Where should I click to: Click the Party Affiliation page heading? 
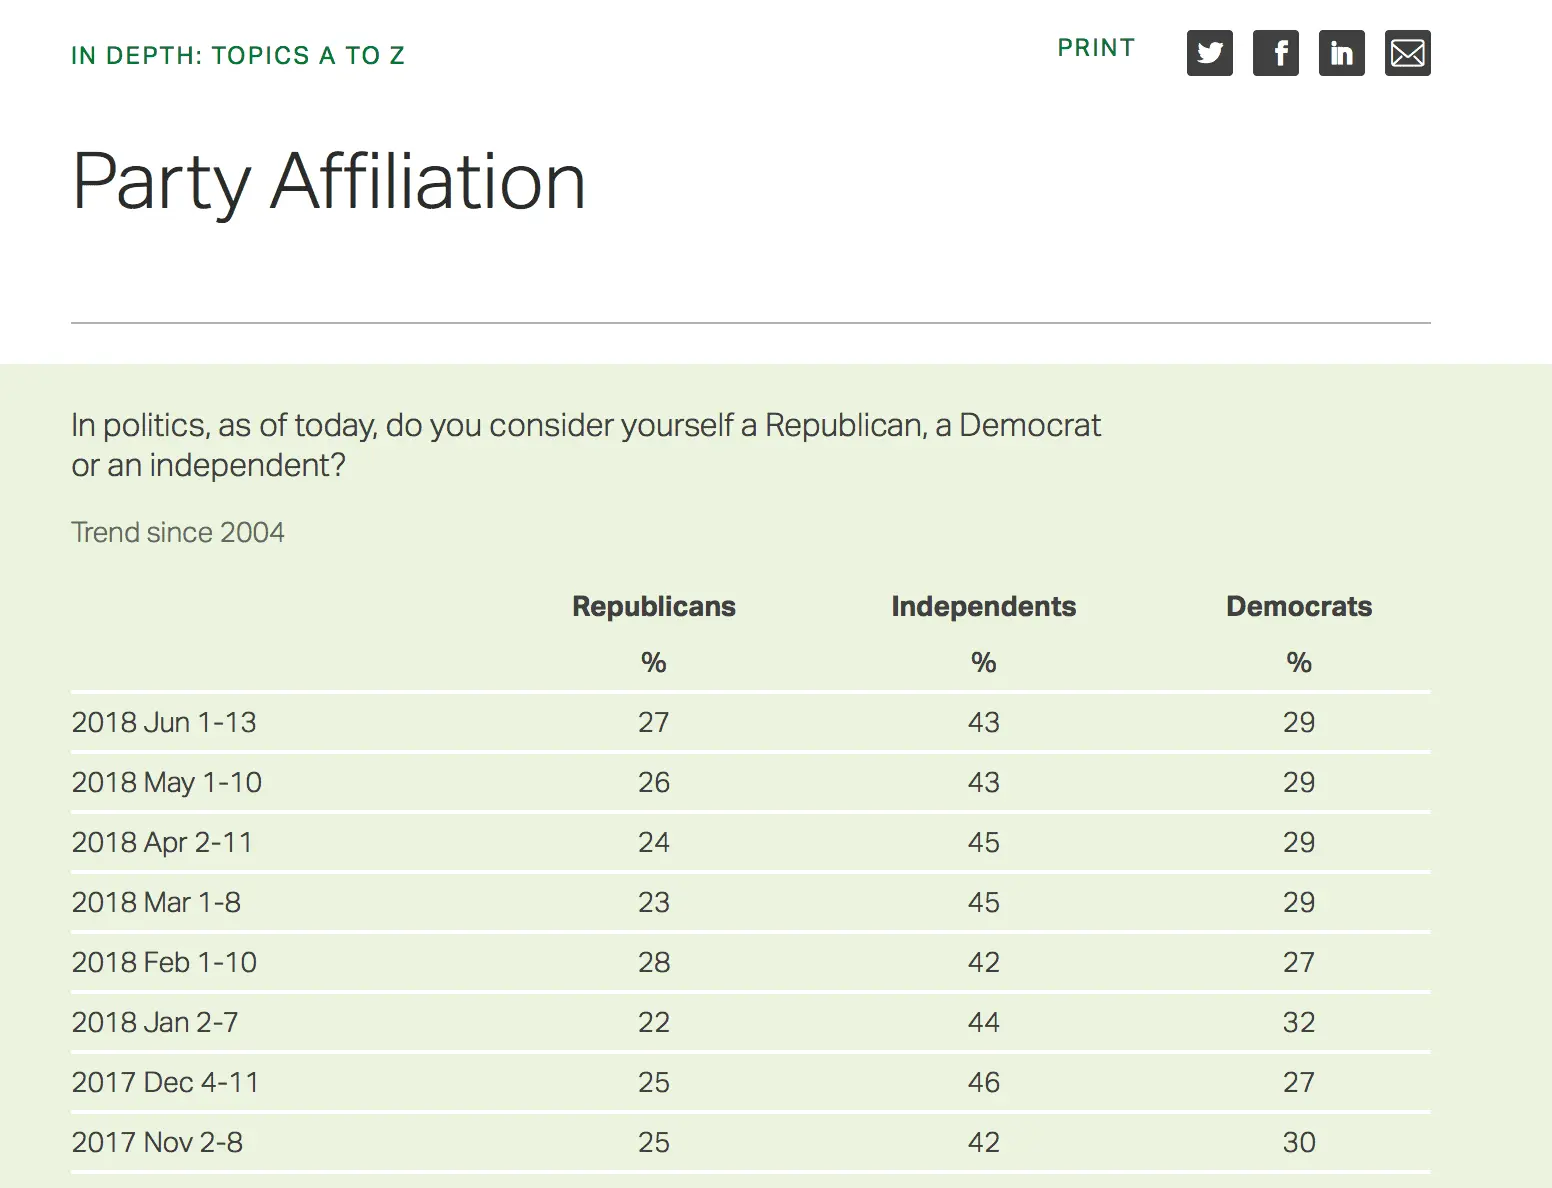(329, 182)
